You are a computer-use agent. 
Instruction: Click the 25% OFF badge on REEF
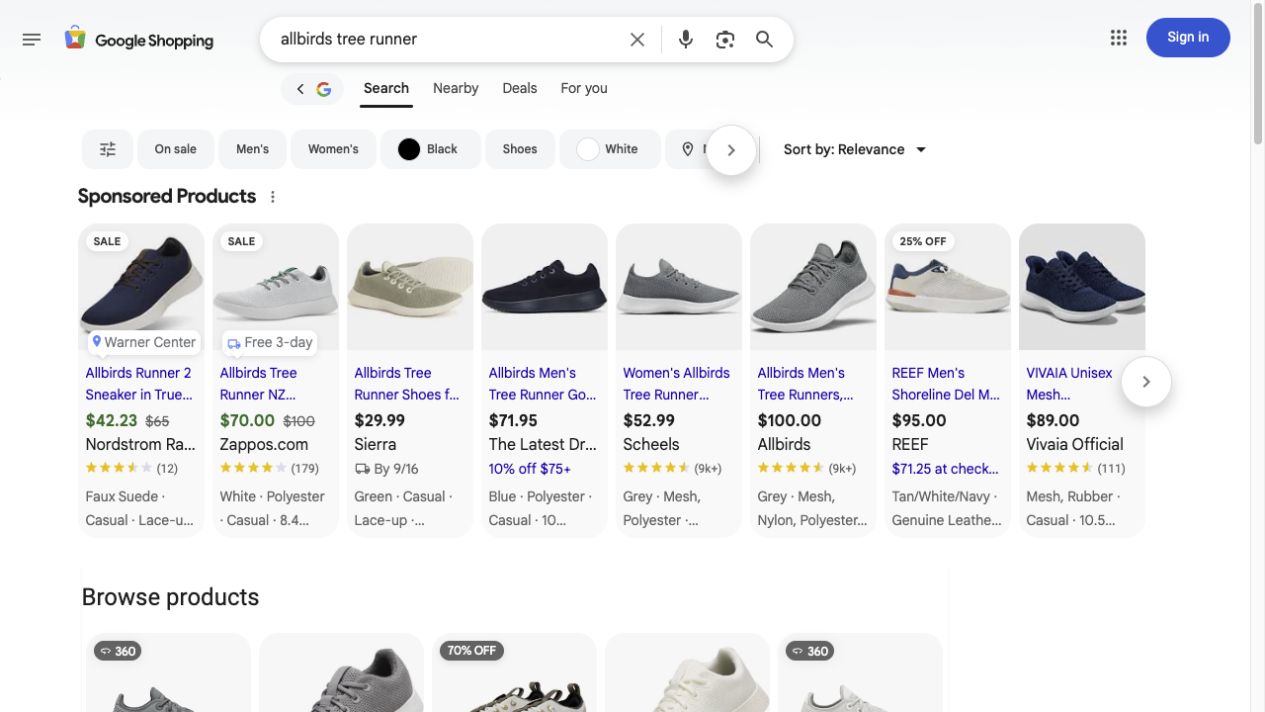(923, 241)
